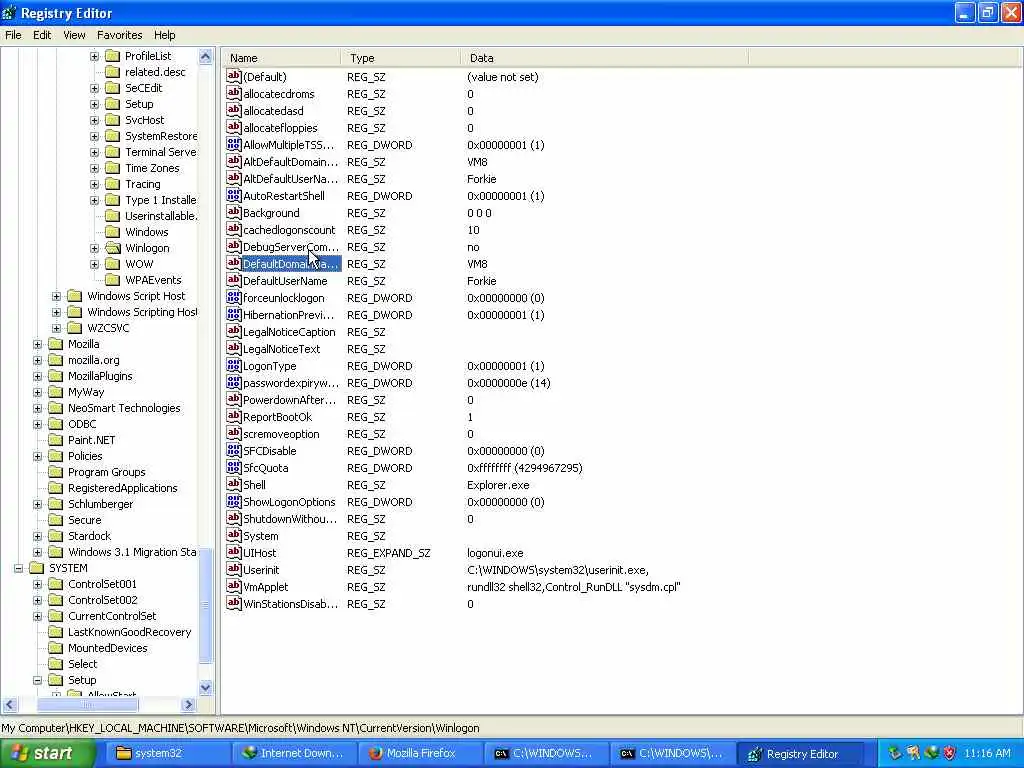Switch to Internet Download taskbar button
Image resolution: width=1024 pixels, height=768 pixels.
294,754
